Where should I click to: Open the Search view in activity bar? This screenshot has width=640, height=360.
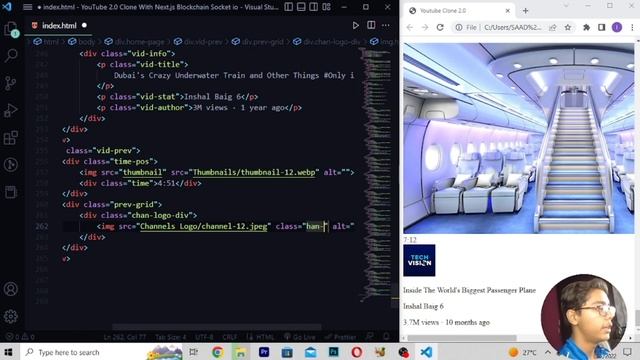tap(11, 55)
